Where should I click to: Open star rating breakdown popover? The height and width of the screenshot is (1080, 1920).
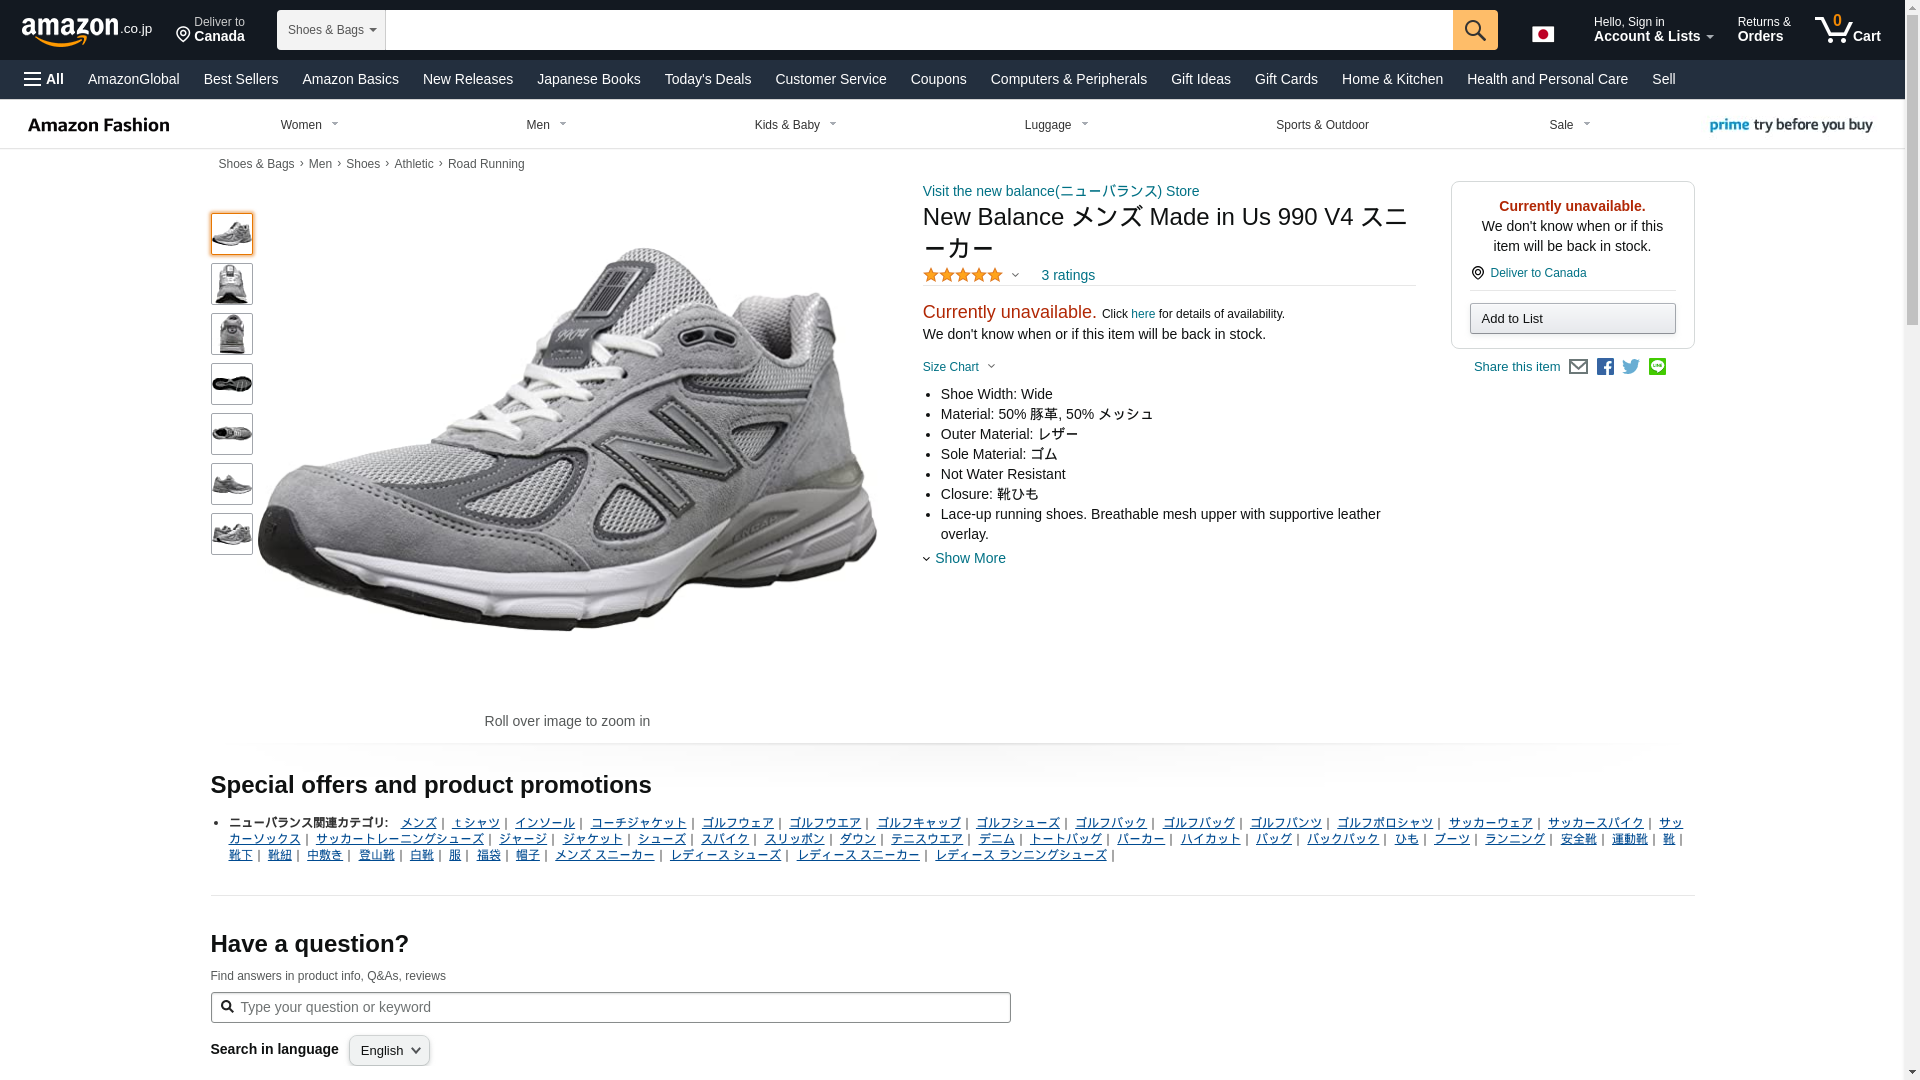click(970, 275)
